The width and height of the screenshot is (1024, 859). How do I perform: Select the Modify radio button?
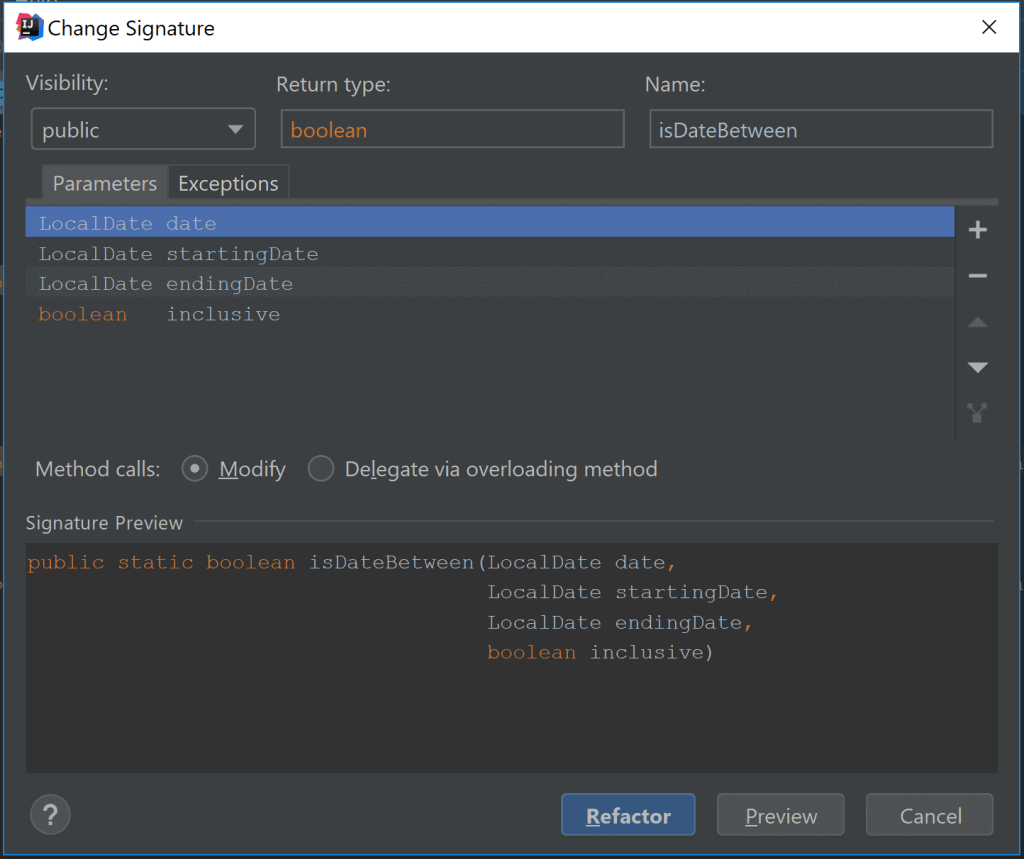(195, 468)
